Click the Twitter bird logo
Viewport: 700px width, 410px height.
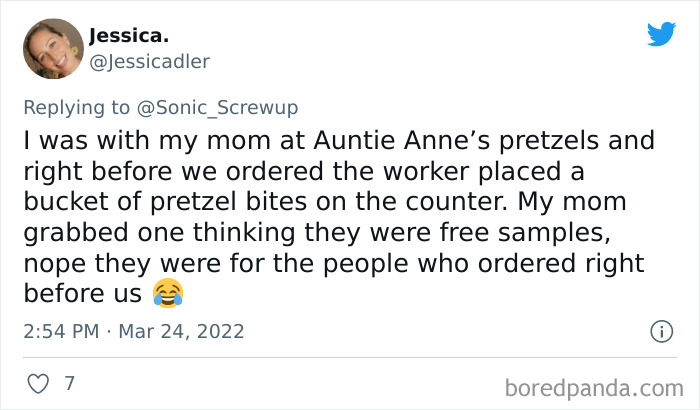pyautogui.click(x=661, y=34)
